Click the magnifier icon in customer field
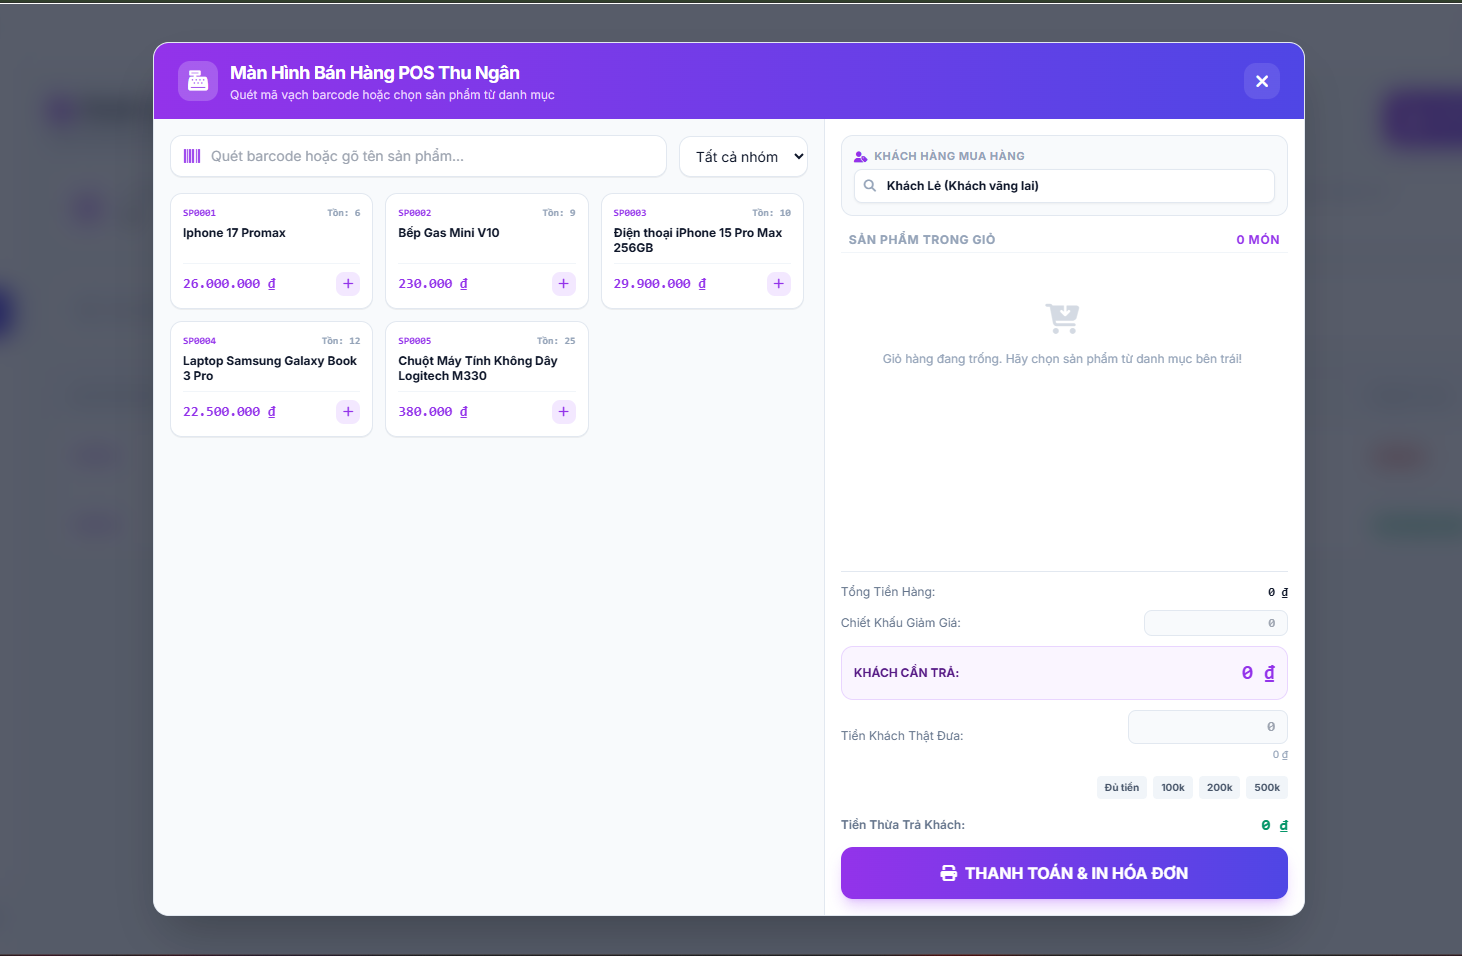 pos(870,186)
